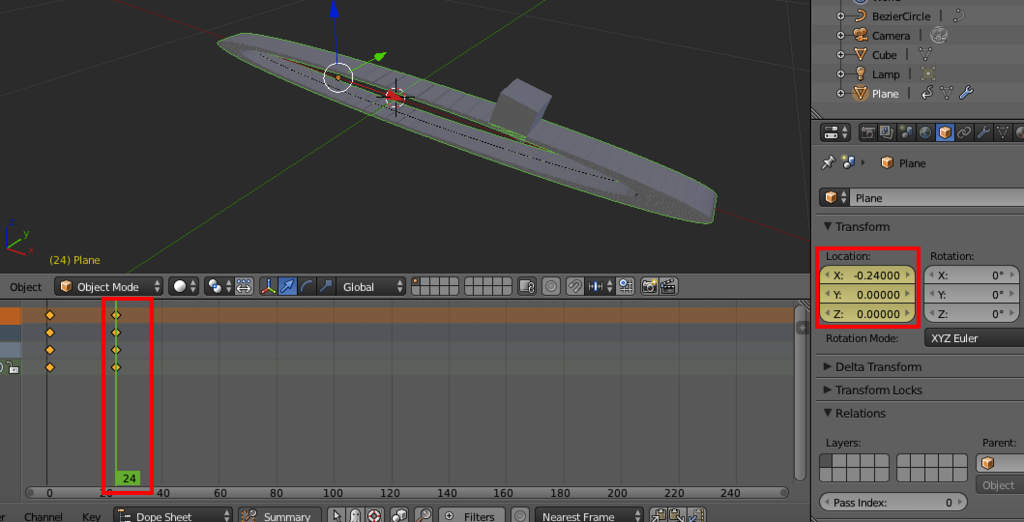Click the Cube mesh data icon
This screenshot has height=522, width=1024.
coord(926,55)
